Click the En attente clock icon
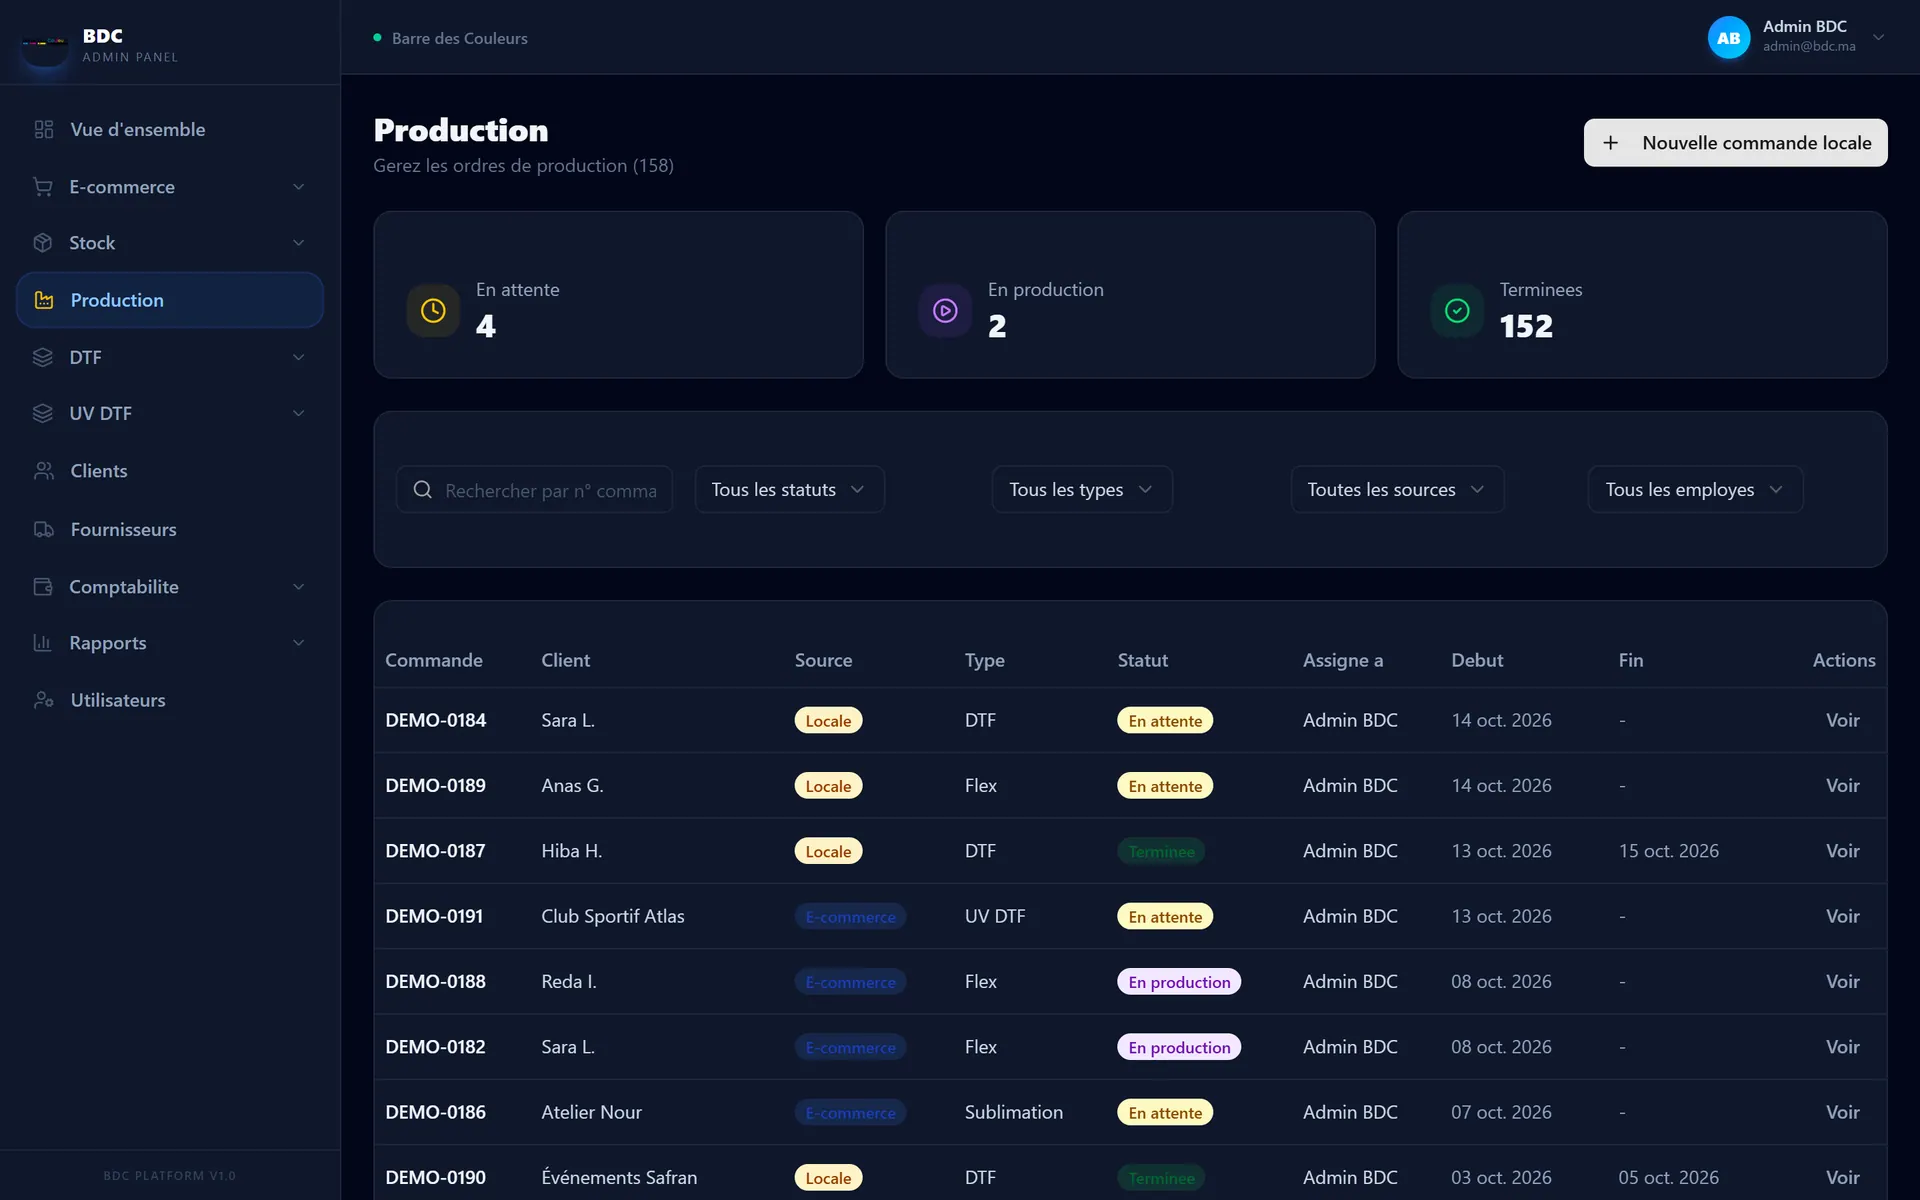 click(433, 311)
